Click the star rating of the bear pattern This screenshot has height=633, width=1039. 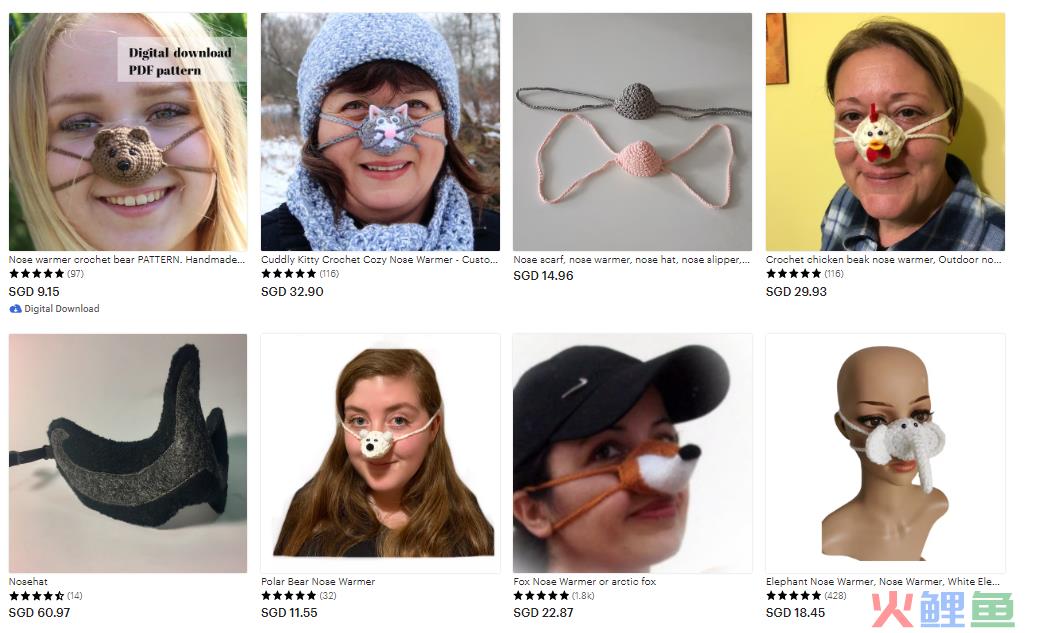36,274
